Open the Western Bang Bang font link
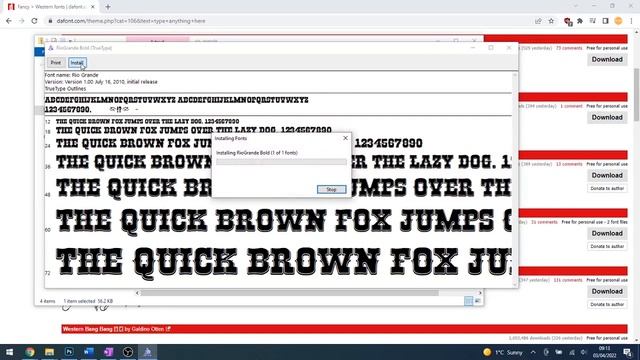The image size is (640, 360). coord(87,329)
